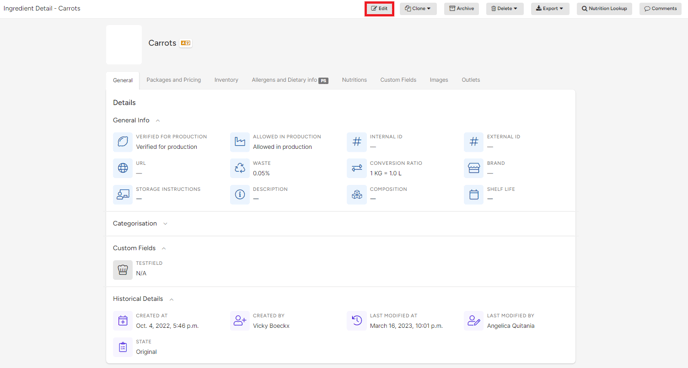This screenshot has height=368, width=688.
Task: Click the Verified for Production leaf icon
Action: coord(123,142)
